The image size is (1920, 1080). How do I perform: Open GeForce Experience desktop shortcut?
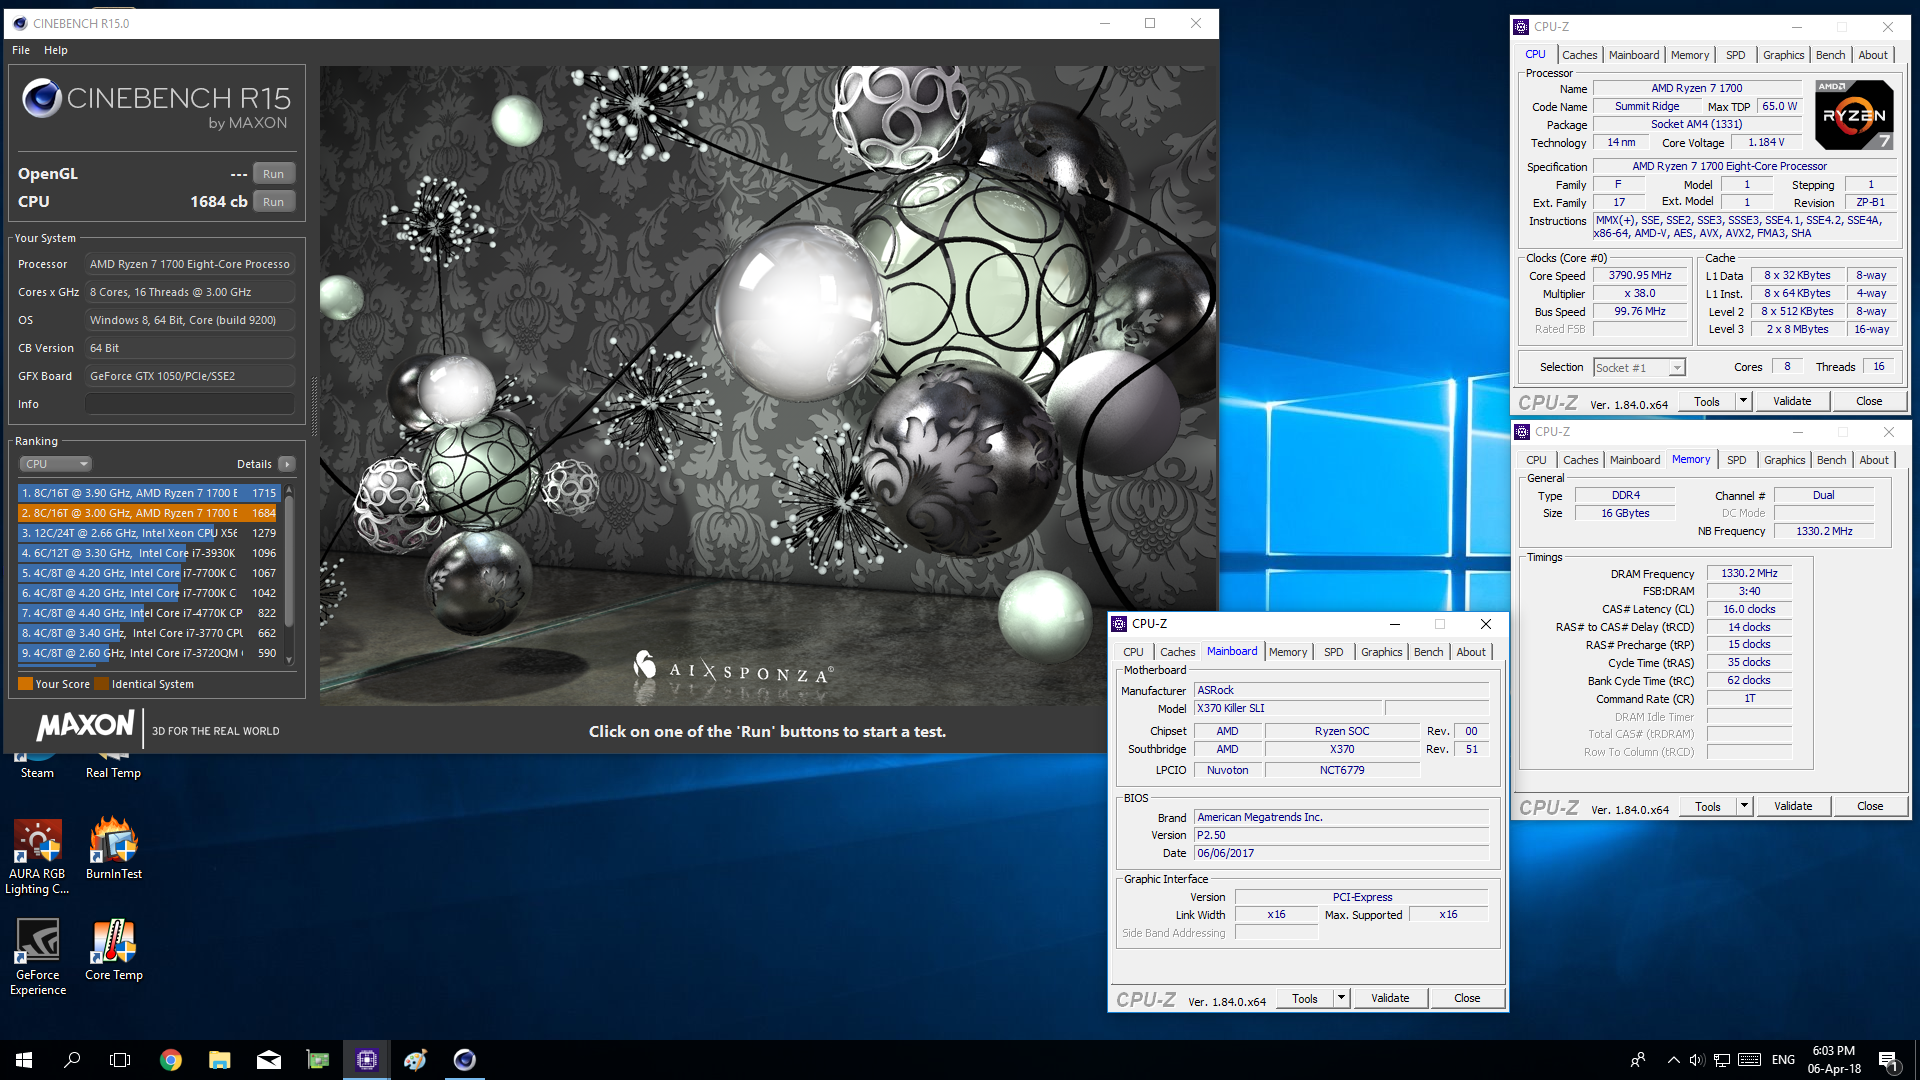[38, 957]
